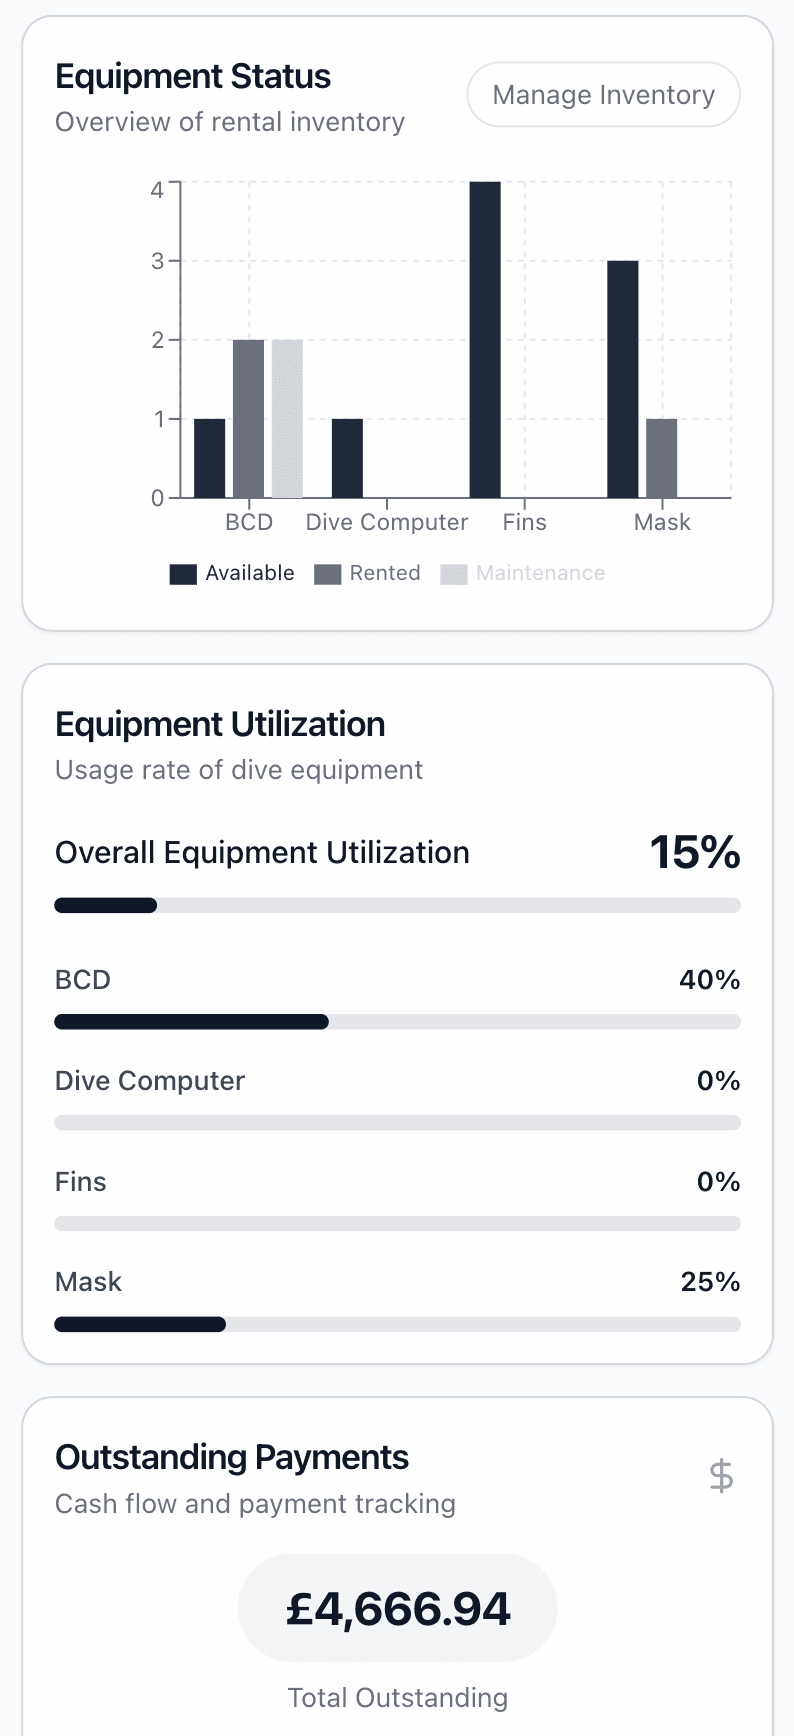Click the Maintenance legend swatch
794x1736 pixels.
point(453,573)
